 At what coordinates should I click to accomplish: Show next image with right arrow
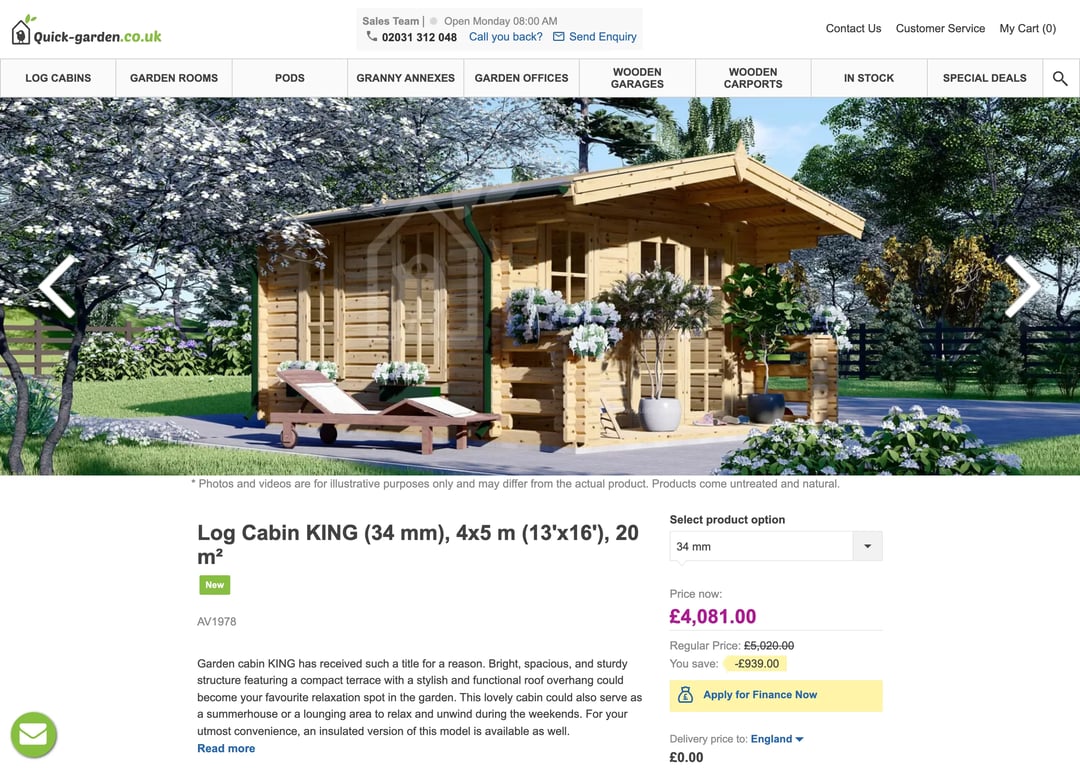[x=1021, y=287]
